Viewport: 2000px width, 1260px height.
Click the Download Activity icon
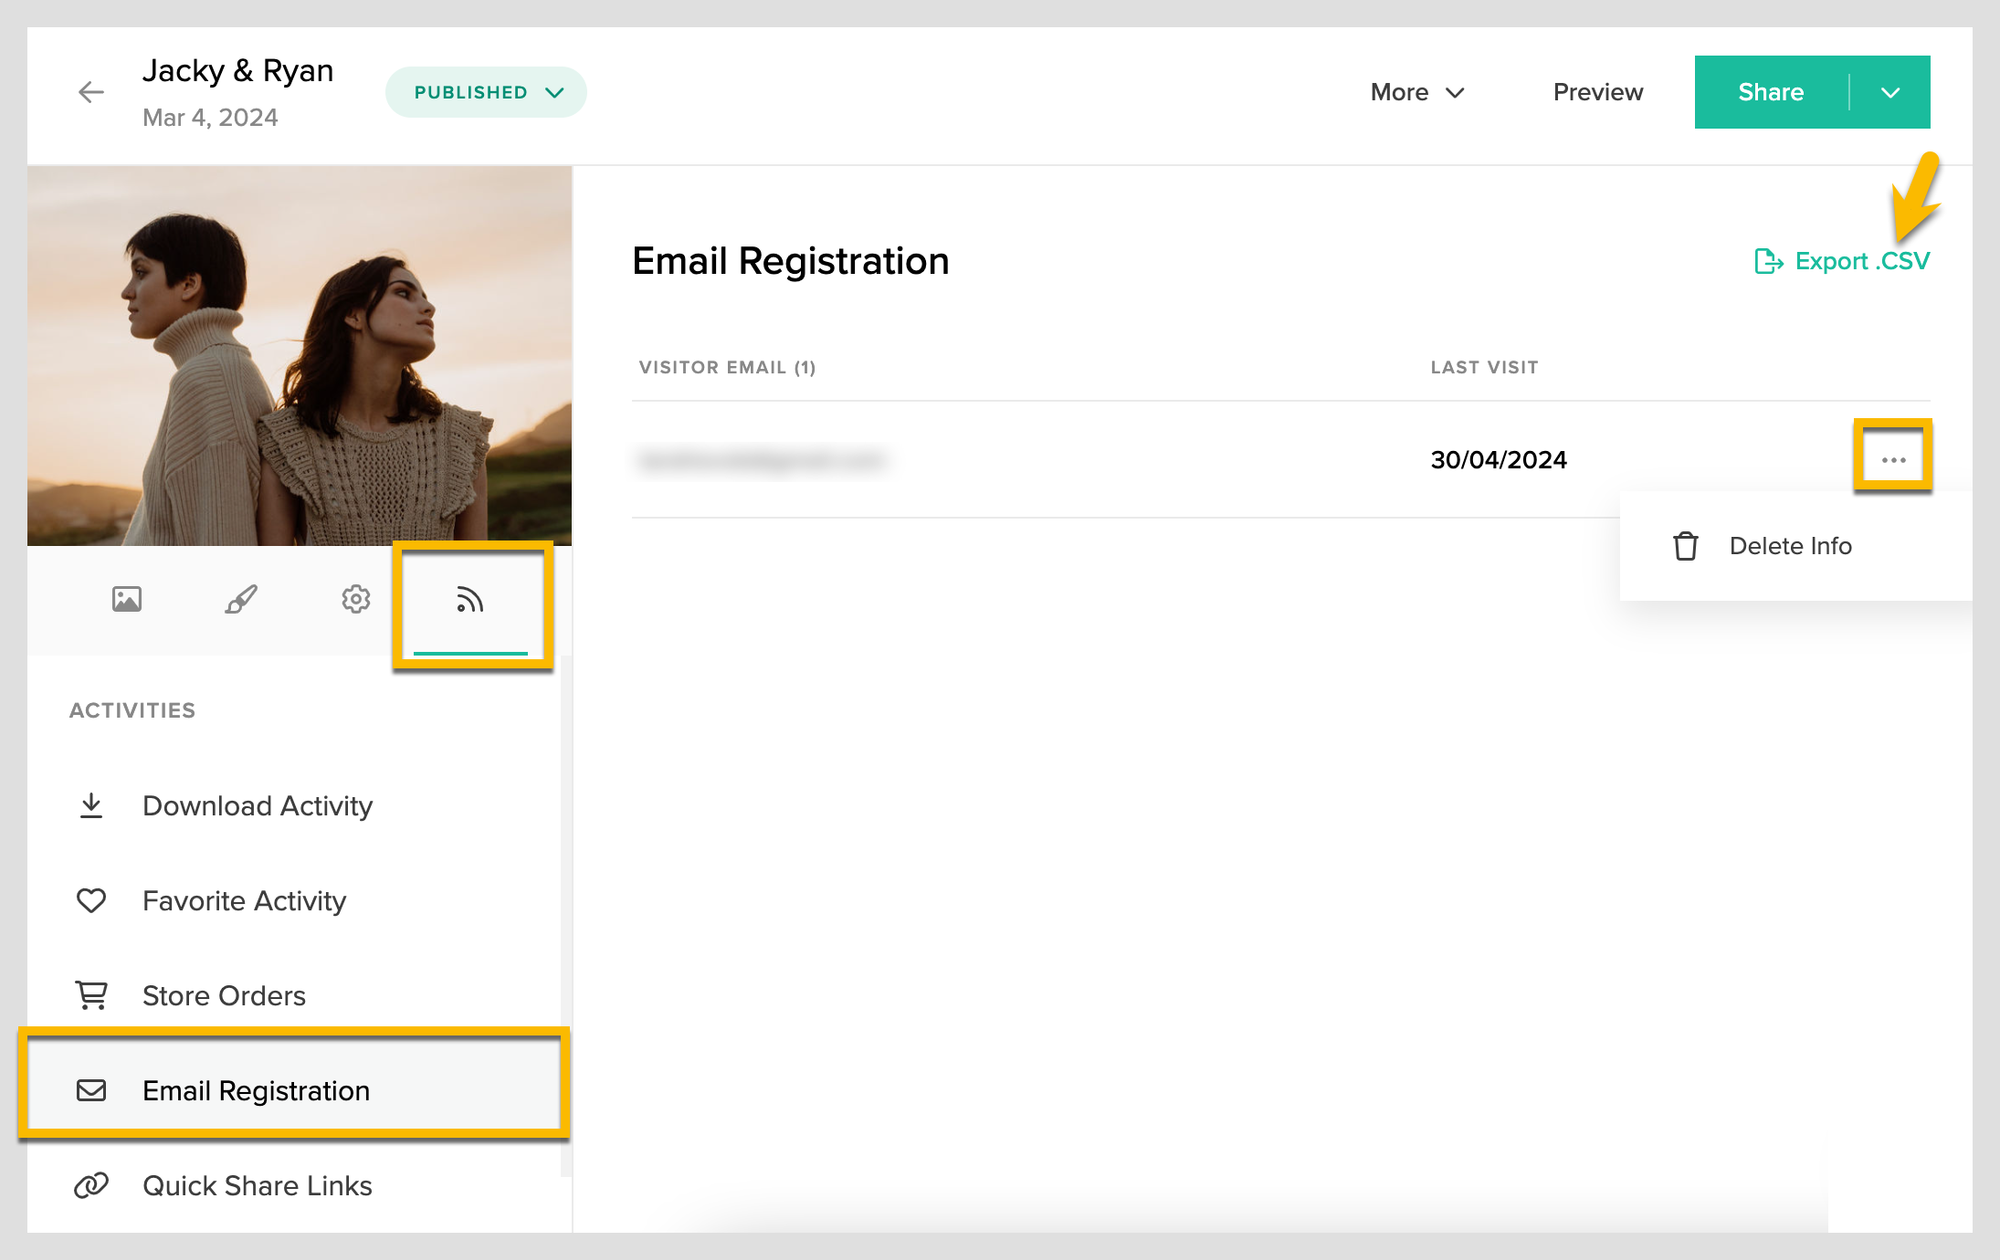(x=91, y=806)
